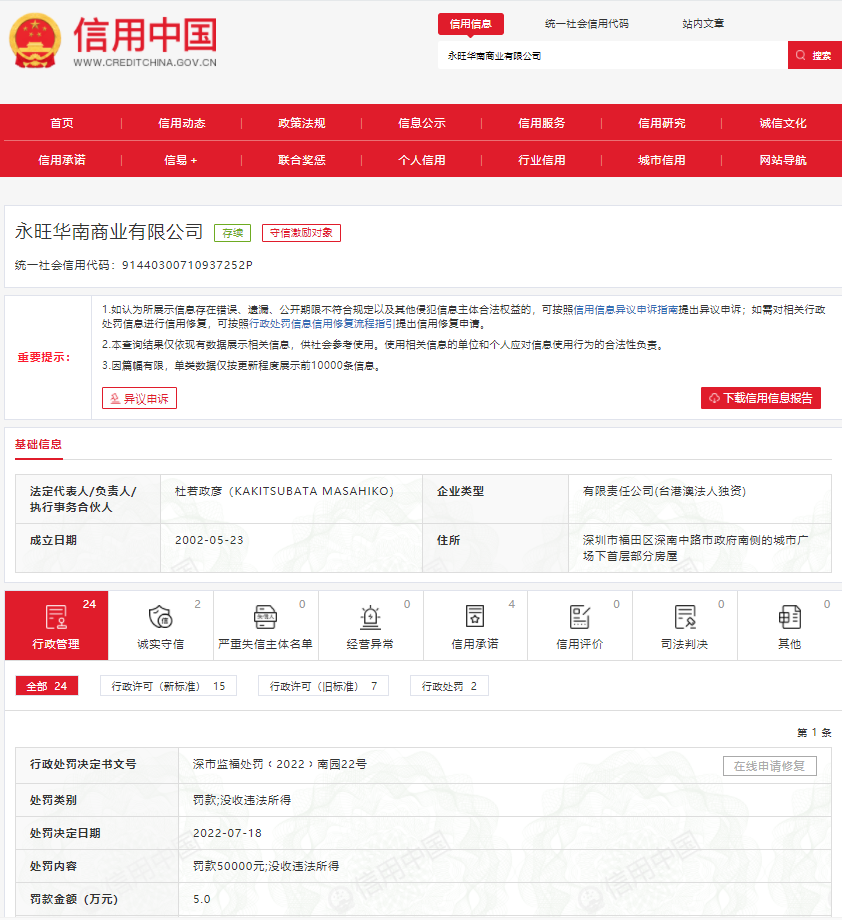Click the 信用信息 search tab
Viewport: 842px width, 920px height.
[471, 24]
